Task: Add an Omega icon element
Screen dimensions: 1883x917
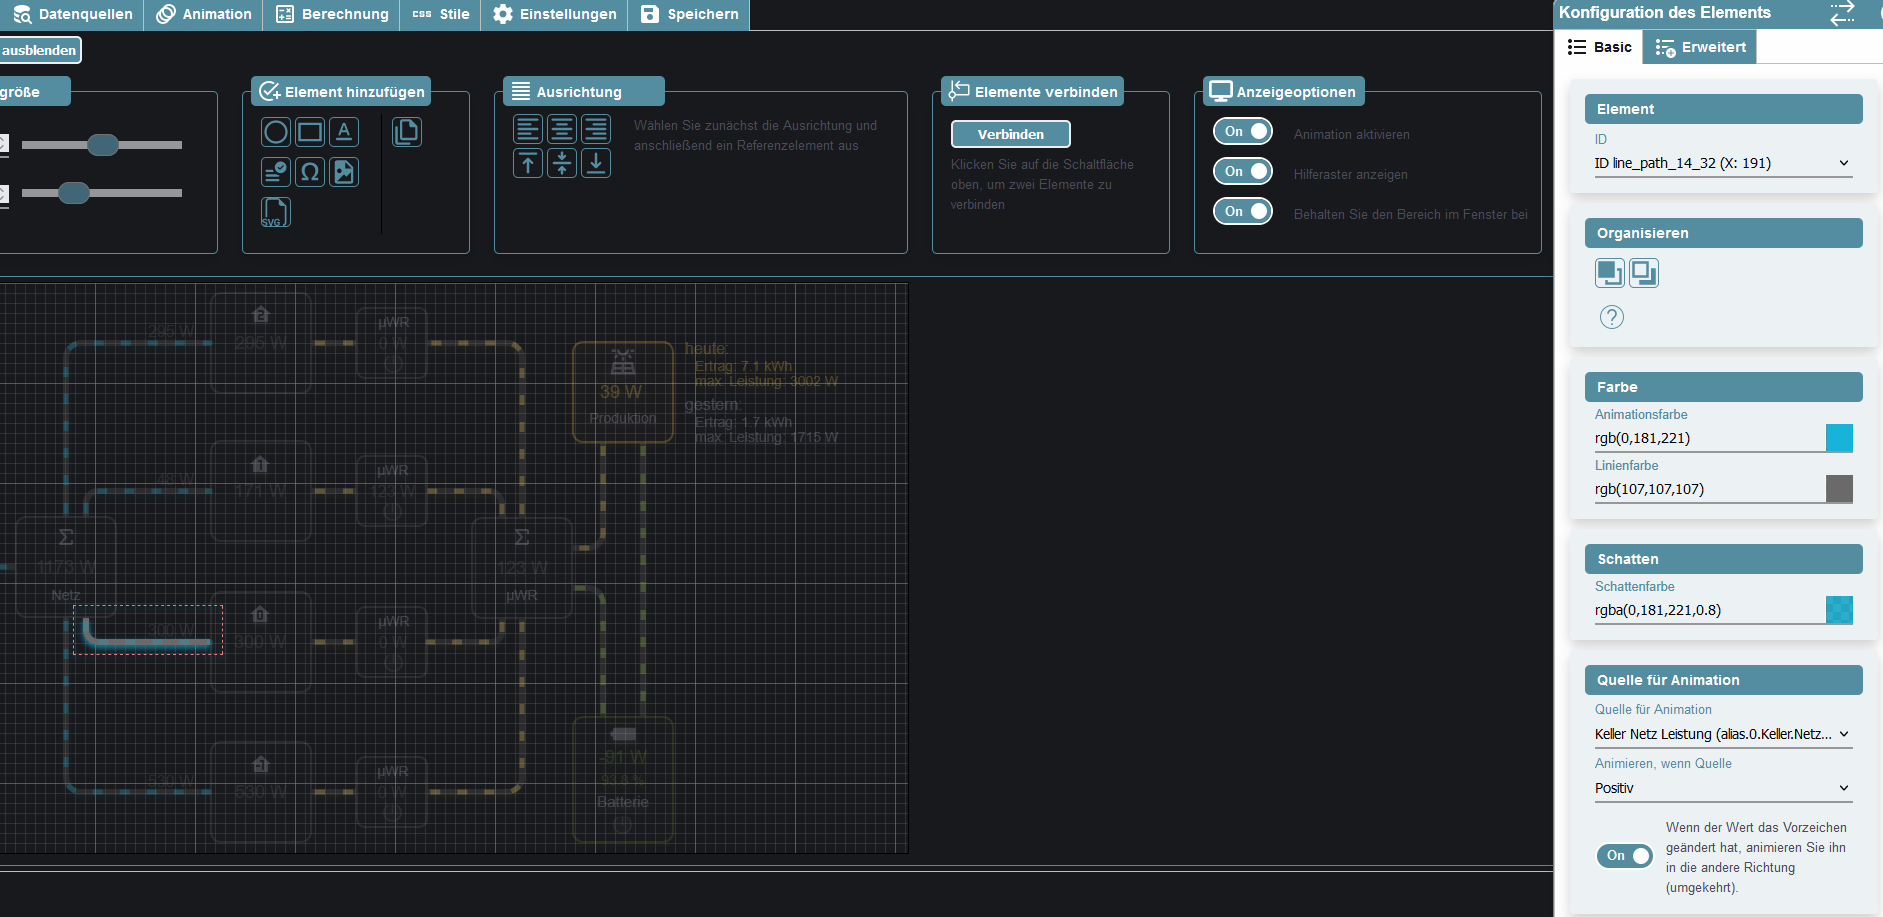Action: (x=310, y=172)
